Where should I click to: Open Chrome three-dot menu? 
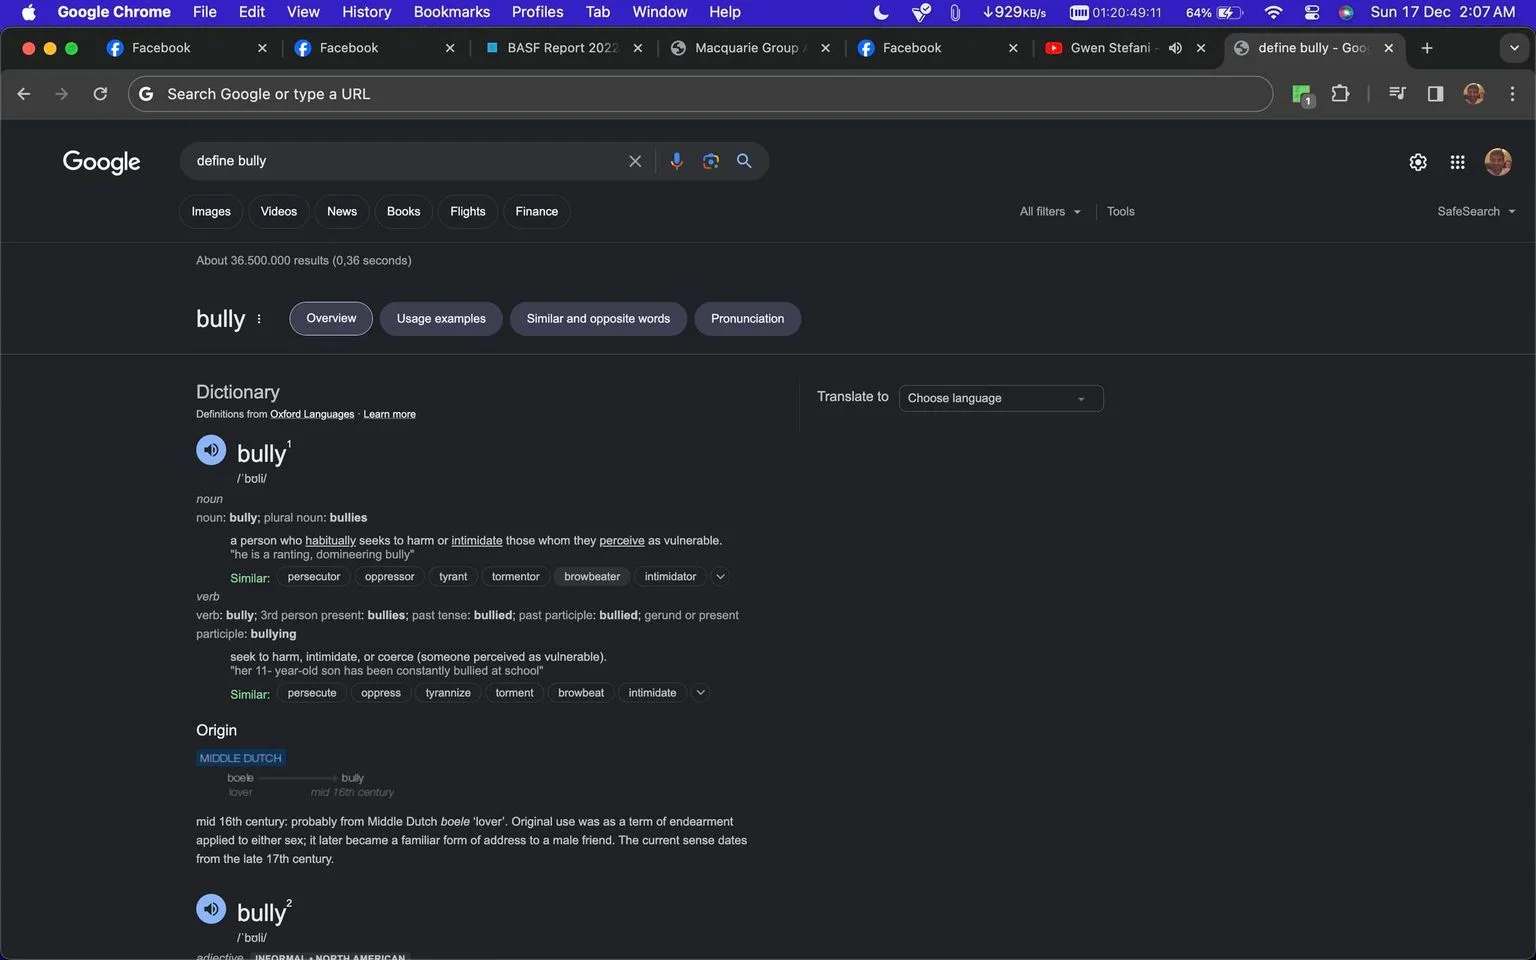pos(1512,94)
